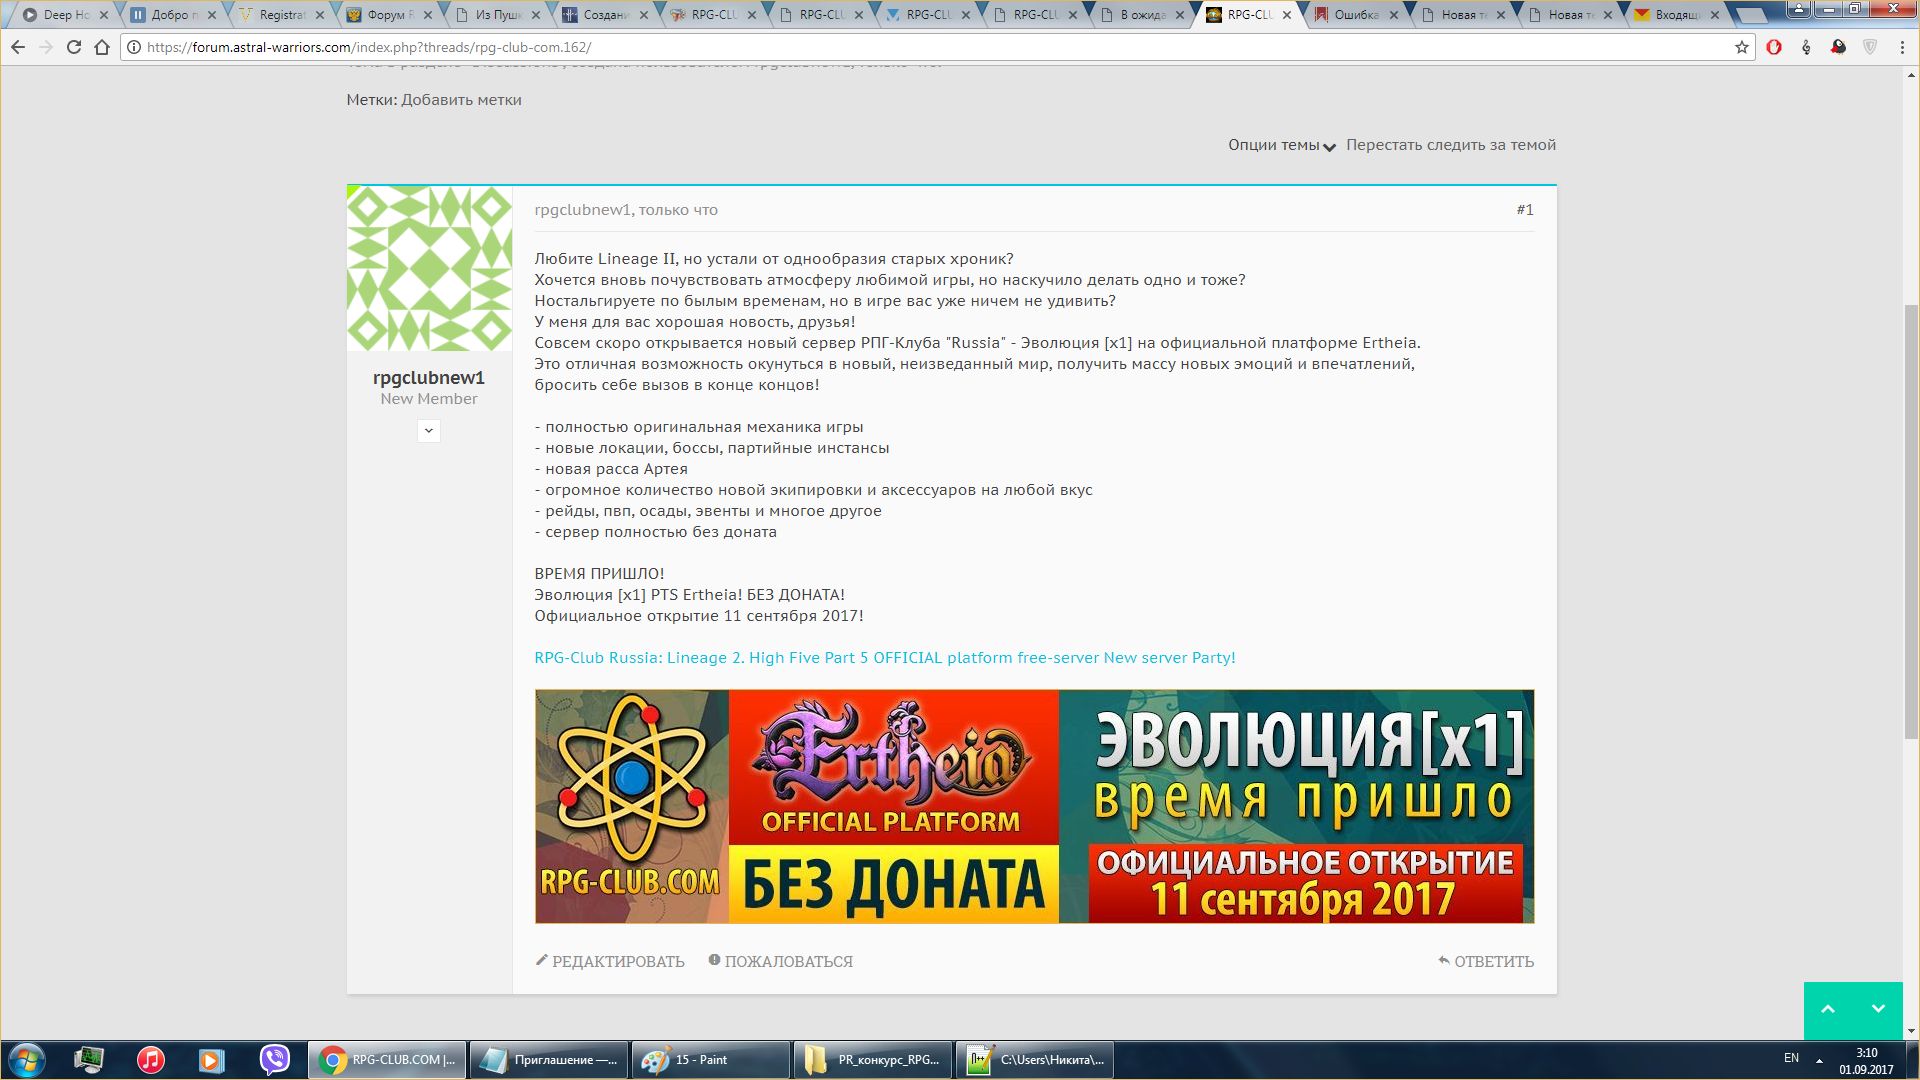Open the rpgclubnew1 username link under the avatar
1920x1080 pixels.
coord(429,377)
